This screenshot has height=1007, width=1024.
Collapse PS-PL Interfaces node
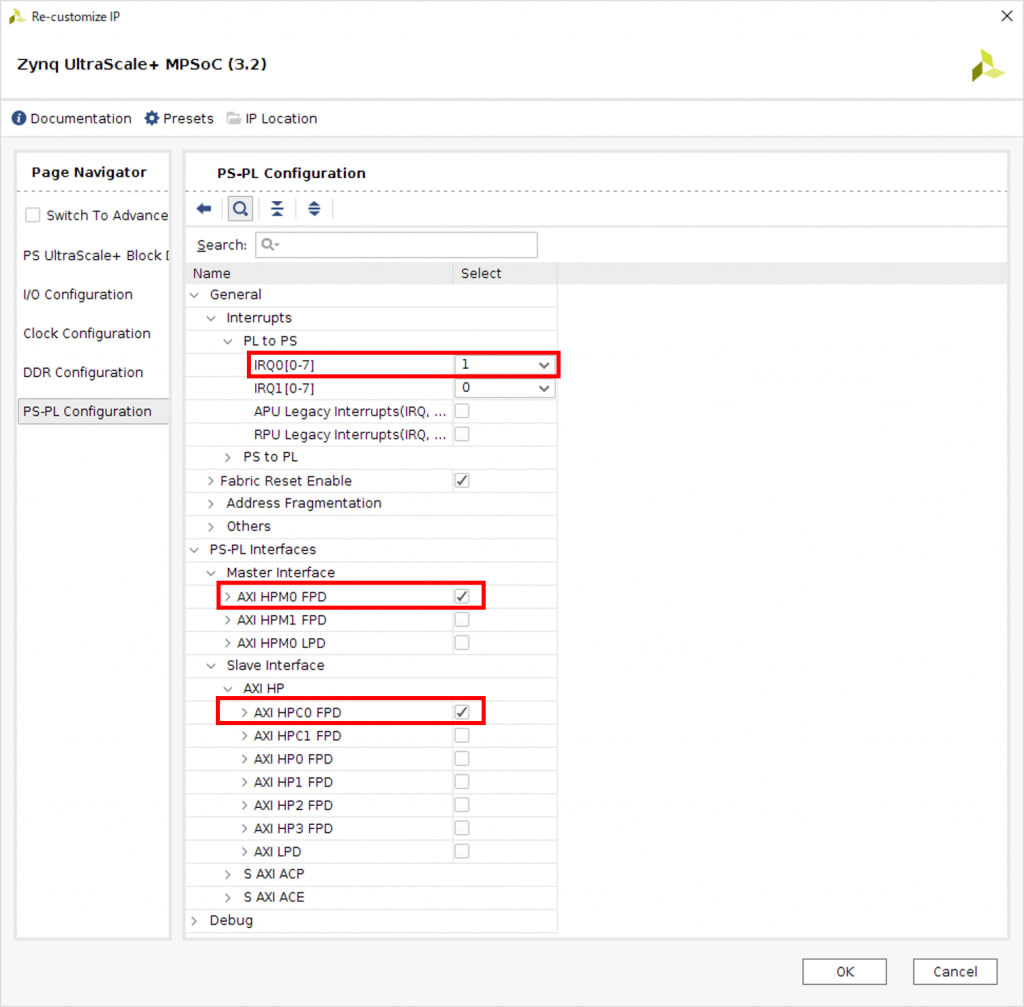pos(195,550)
